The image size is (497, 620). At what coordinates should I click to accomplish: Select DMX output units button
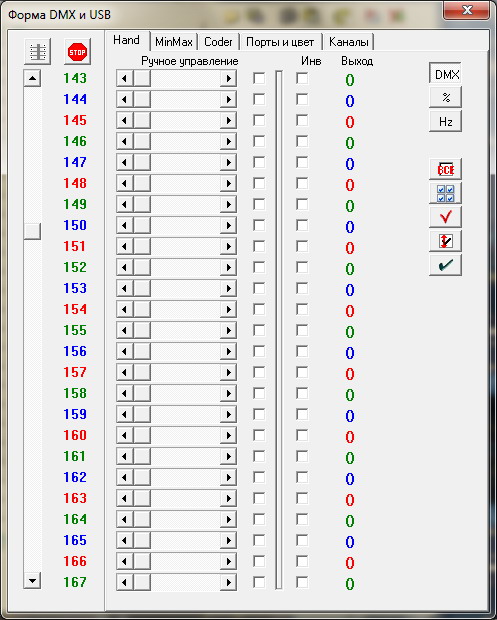point(445,74)
